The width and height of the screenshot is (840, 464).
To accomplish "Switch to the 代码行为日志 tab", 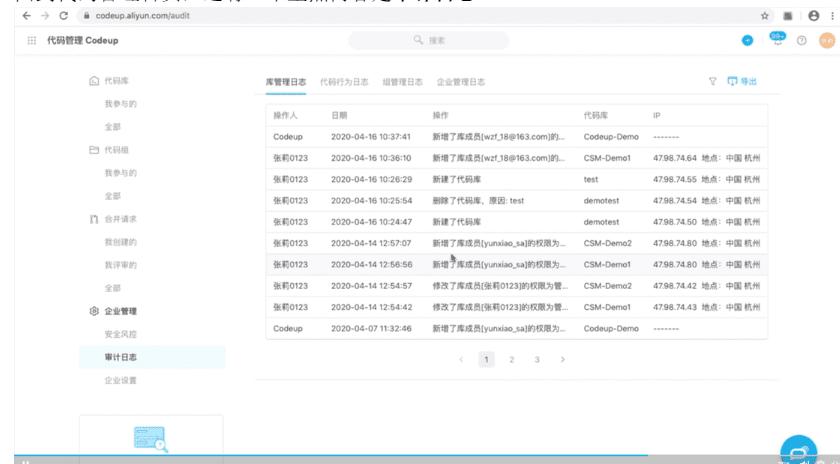I will point(344,82).
